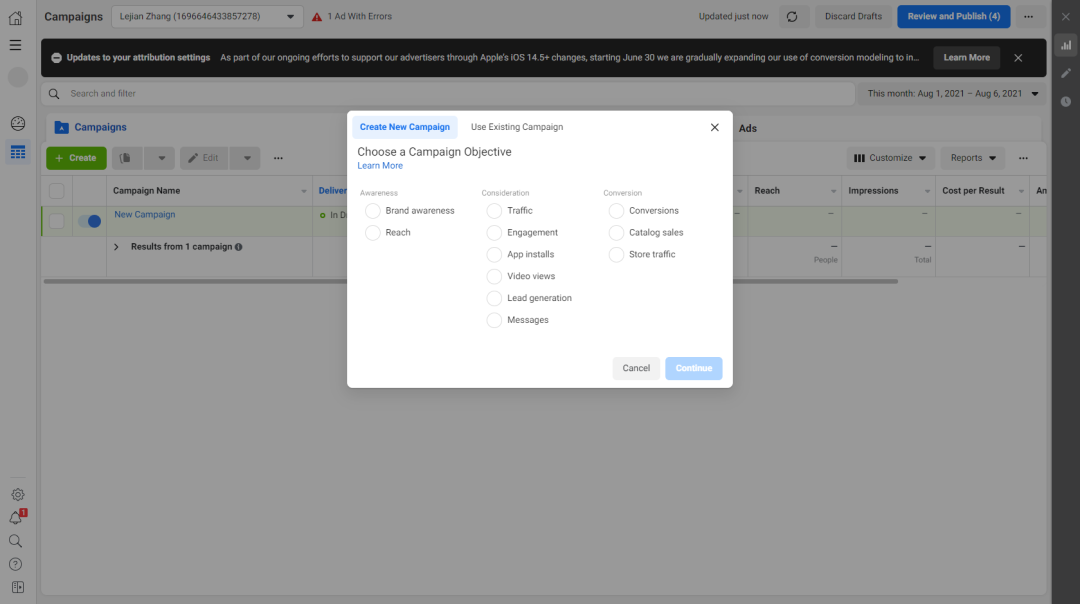Click the toolbar ellipsis next to Edit
Viewport: 1080px width, 604px height.
(278, 158)
